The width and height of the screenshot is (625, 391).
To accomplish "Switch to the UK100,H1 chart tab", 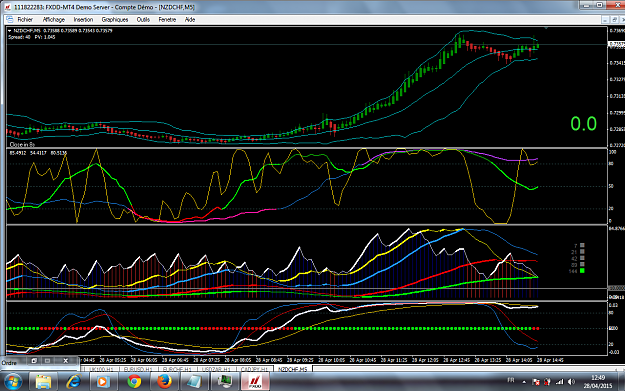I will 101,369.
